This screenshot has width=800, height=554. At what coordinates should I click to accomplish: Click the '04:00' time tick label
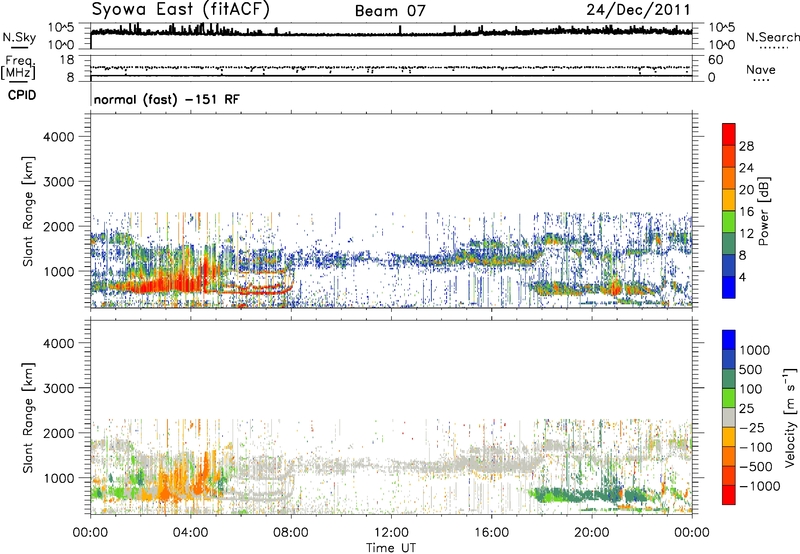coord(190,533)
